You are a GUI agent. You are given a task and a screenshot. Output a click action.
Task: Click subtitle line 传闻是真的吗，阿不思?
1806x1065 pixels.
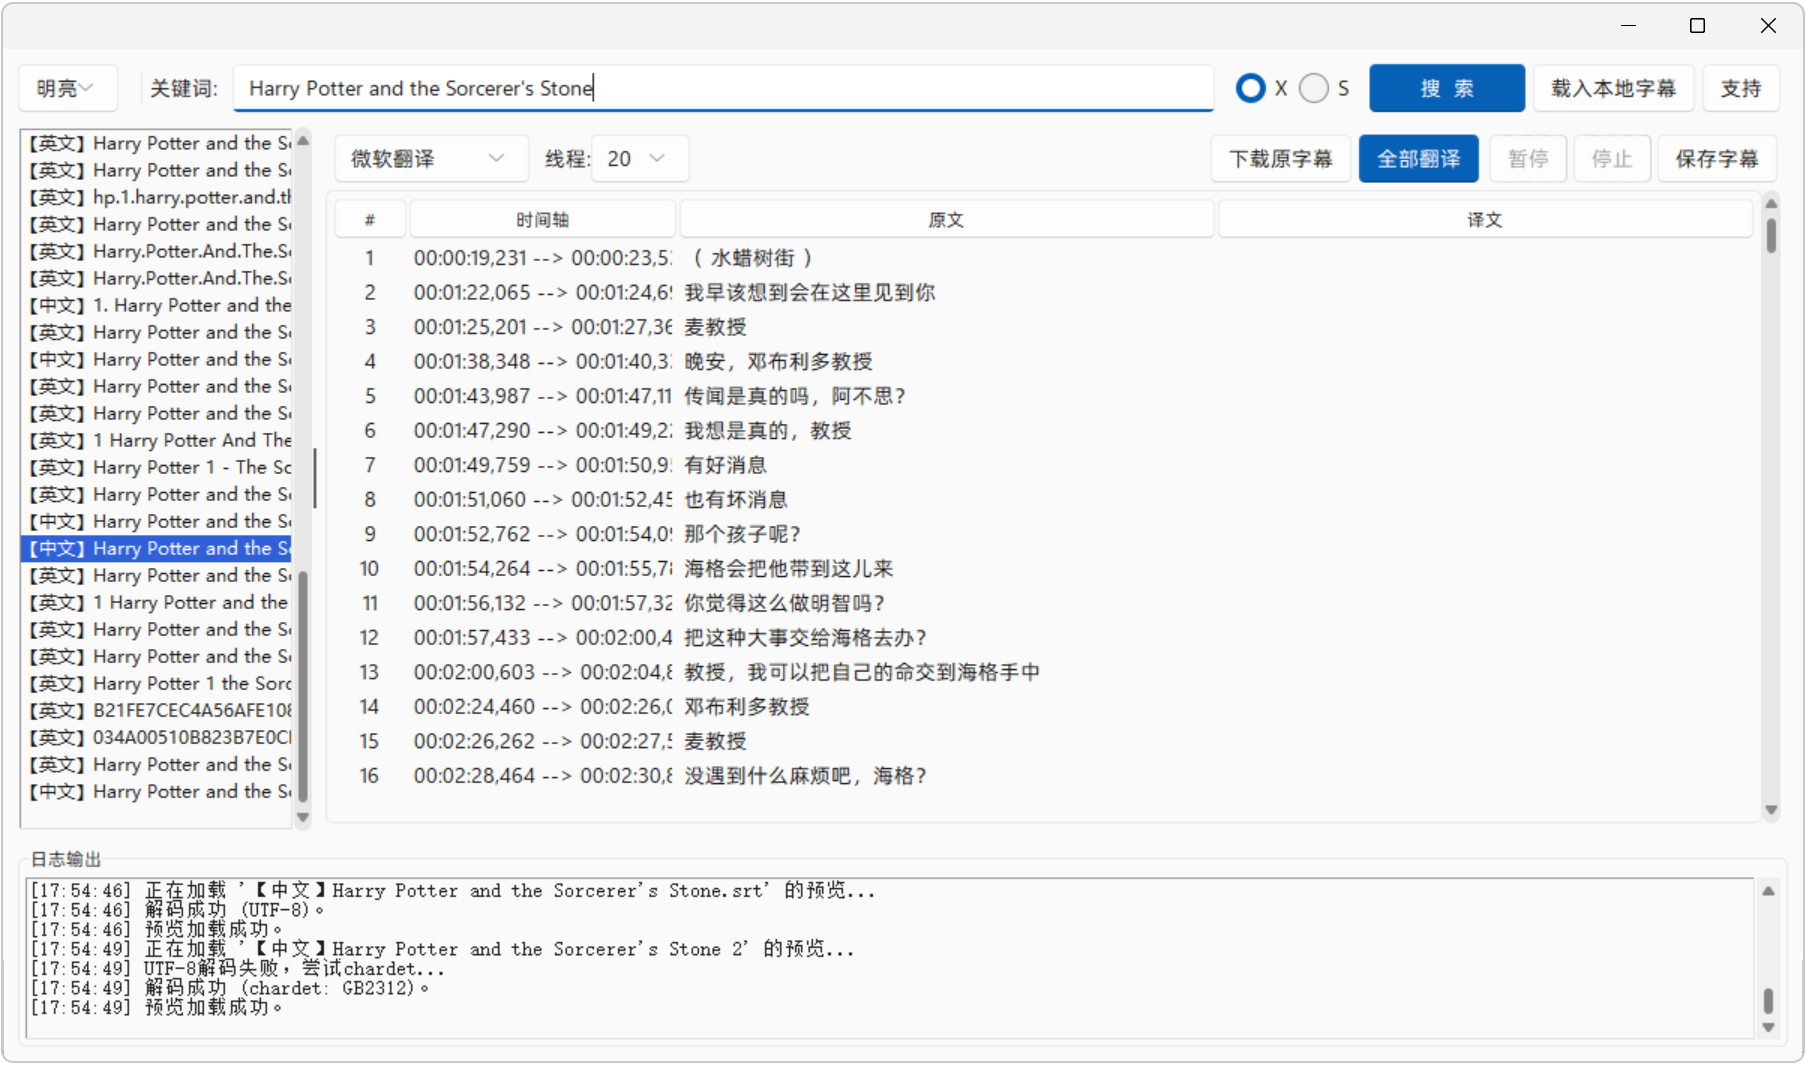tap(795, 396)
